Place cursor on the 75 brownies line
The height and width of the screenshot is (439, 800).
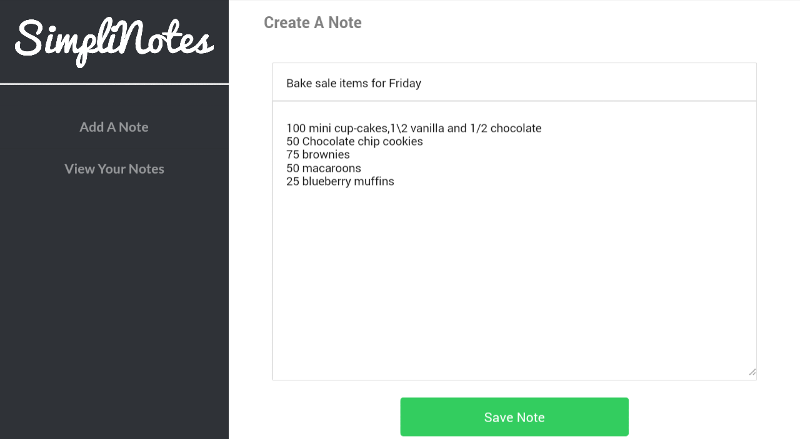point(318,155)
